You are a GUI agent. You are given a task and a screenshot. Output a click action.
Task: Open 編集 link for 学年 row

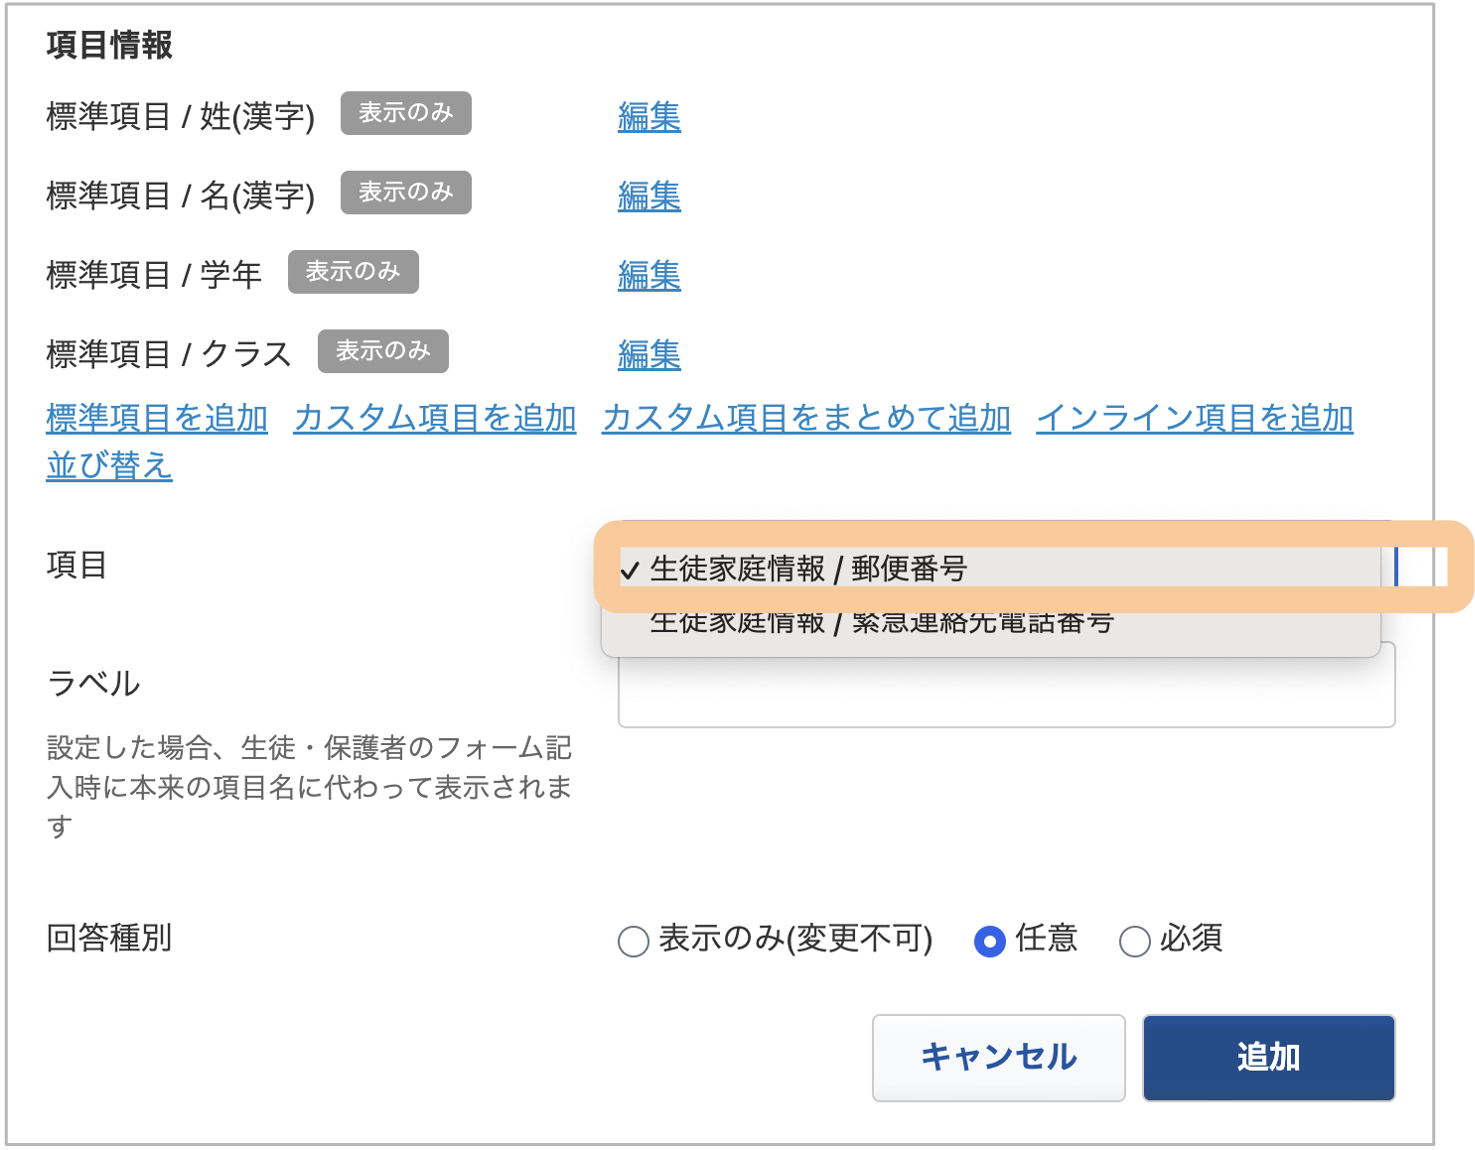tap(649, 274)
